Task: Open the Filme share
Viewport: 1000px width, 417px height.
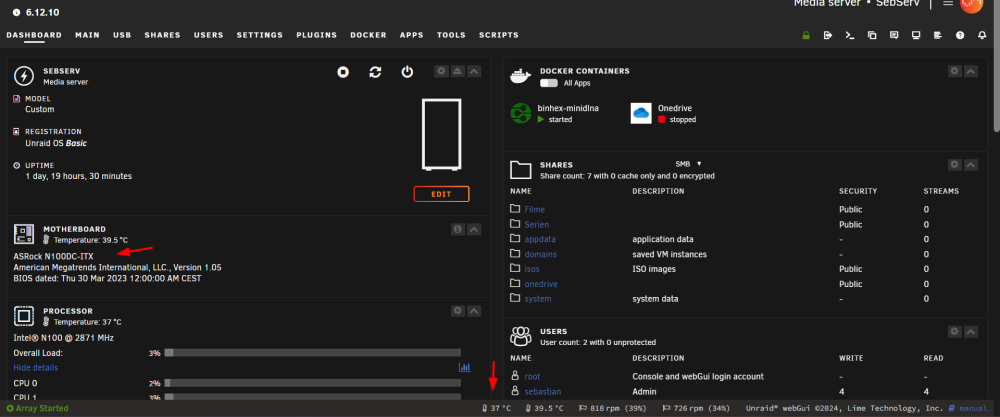Action: pos(534,209)
